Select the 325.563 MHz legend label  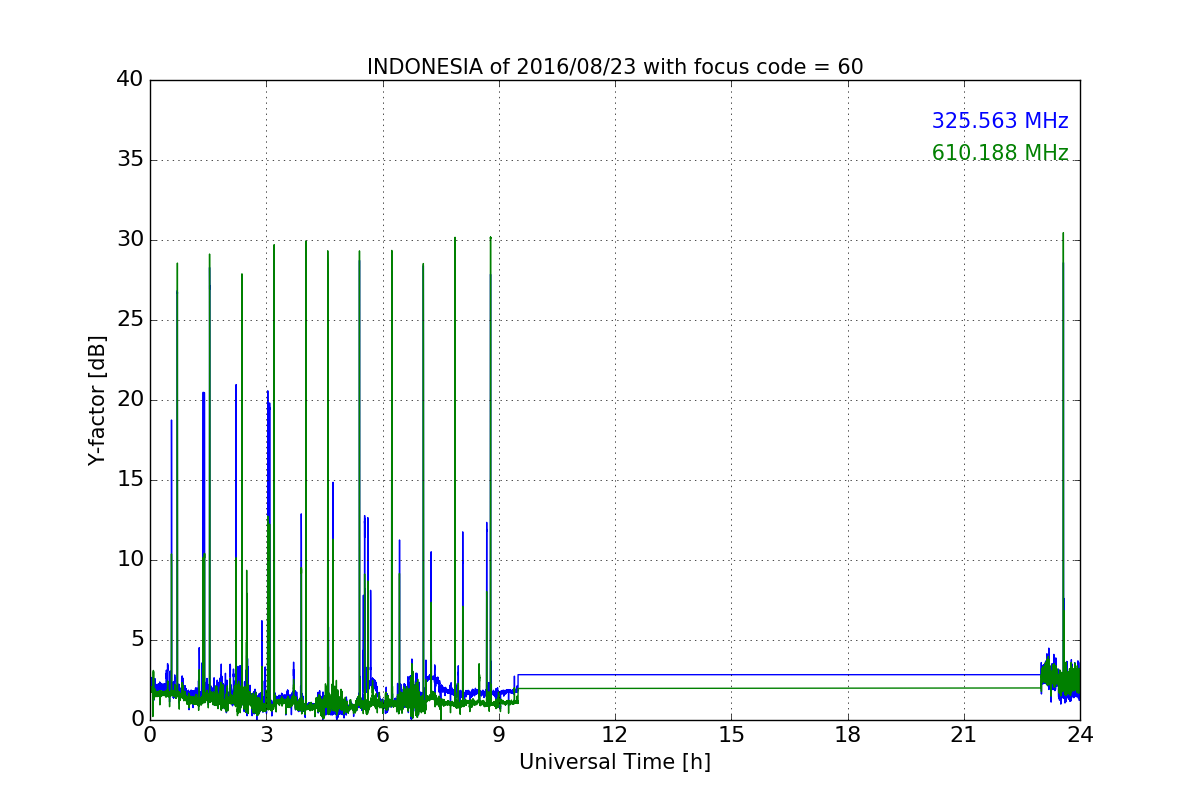(1000, 121)
